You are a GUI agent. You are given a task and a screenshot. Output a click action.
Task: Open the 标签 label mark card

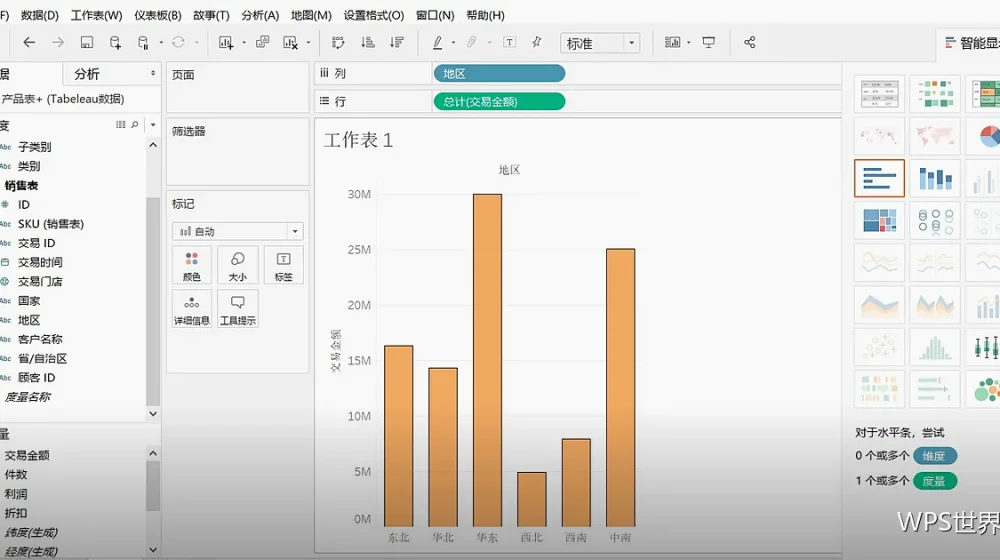pos(283,266)
